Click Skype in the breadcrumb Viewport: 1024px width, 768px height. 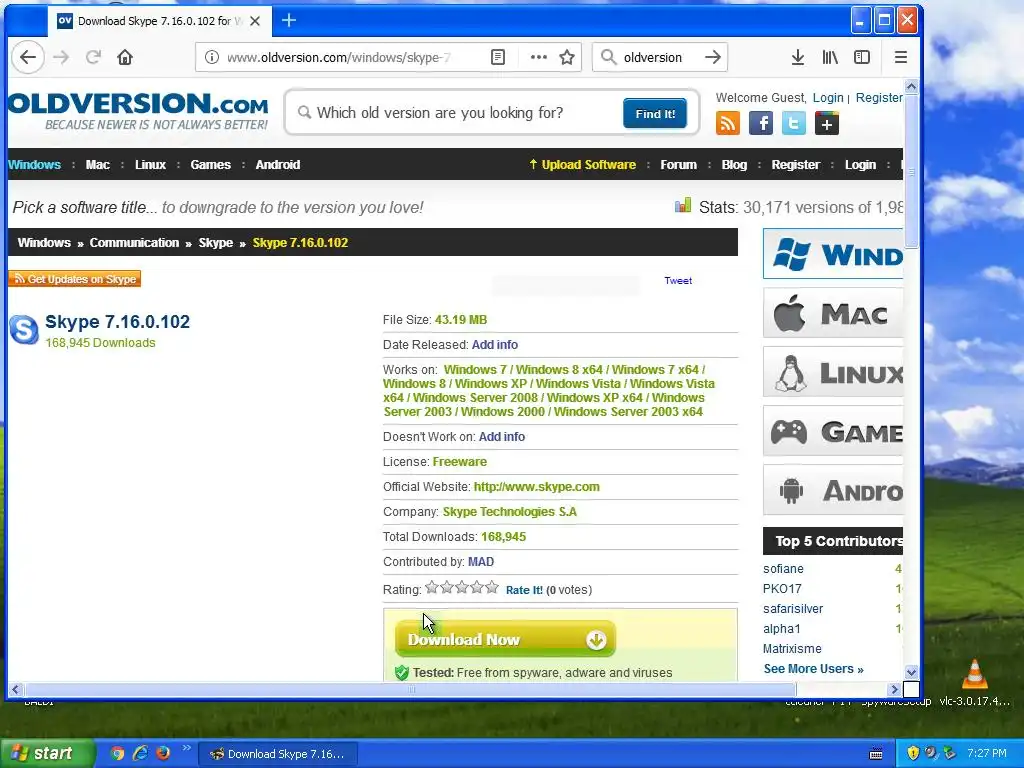point(216,242)
